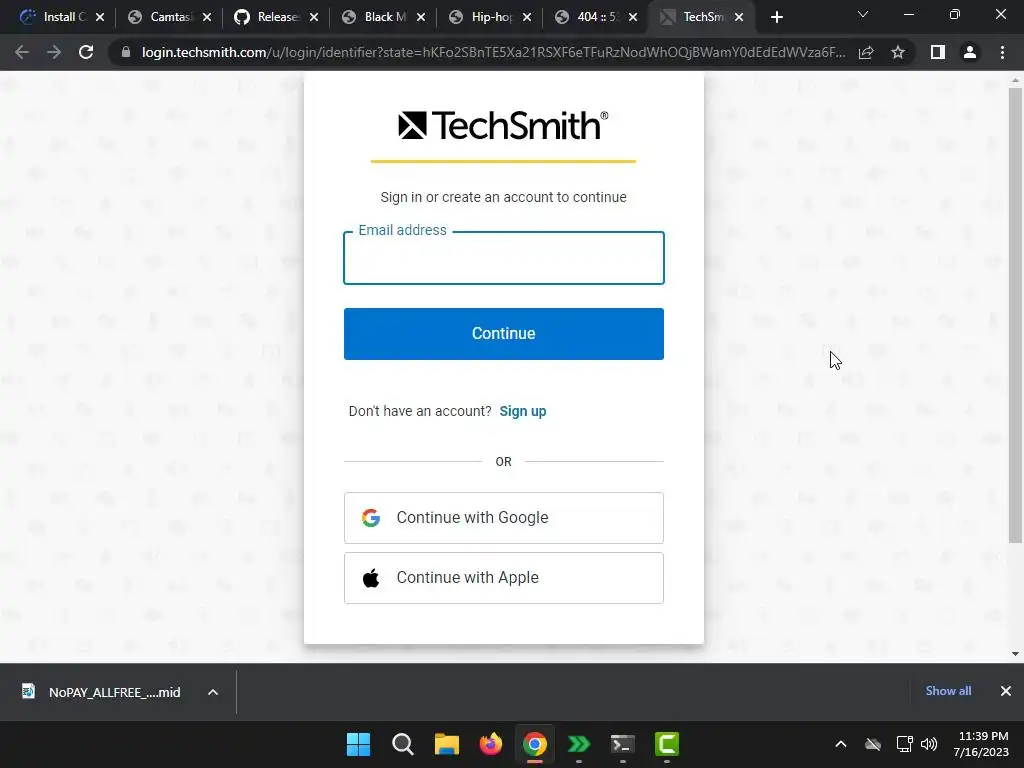Viewport: 1024px width, 768px height.
Task: Go forward to the next page
Action: (54, 52)
